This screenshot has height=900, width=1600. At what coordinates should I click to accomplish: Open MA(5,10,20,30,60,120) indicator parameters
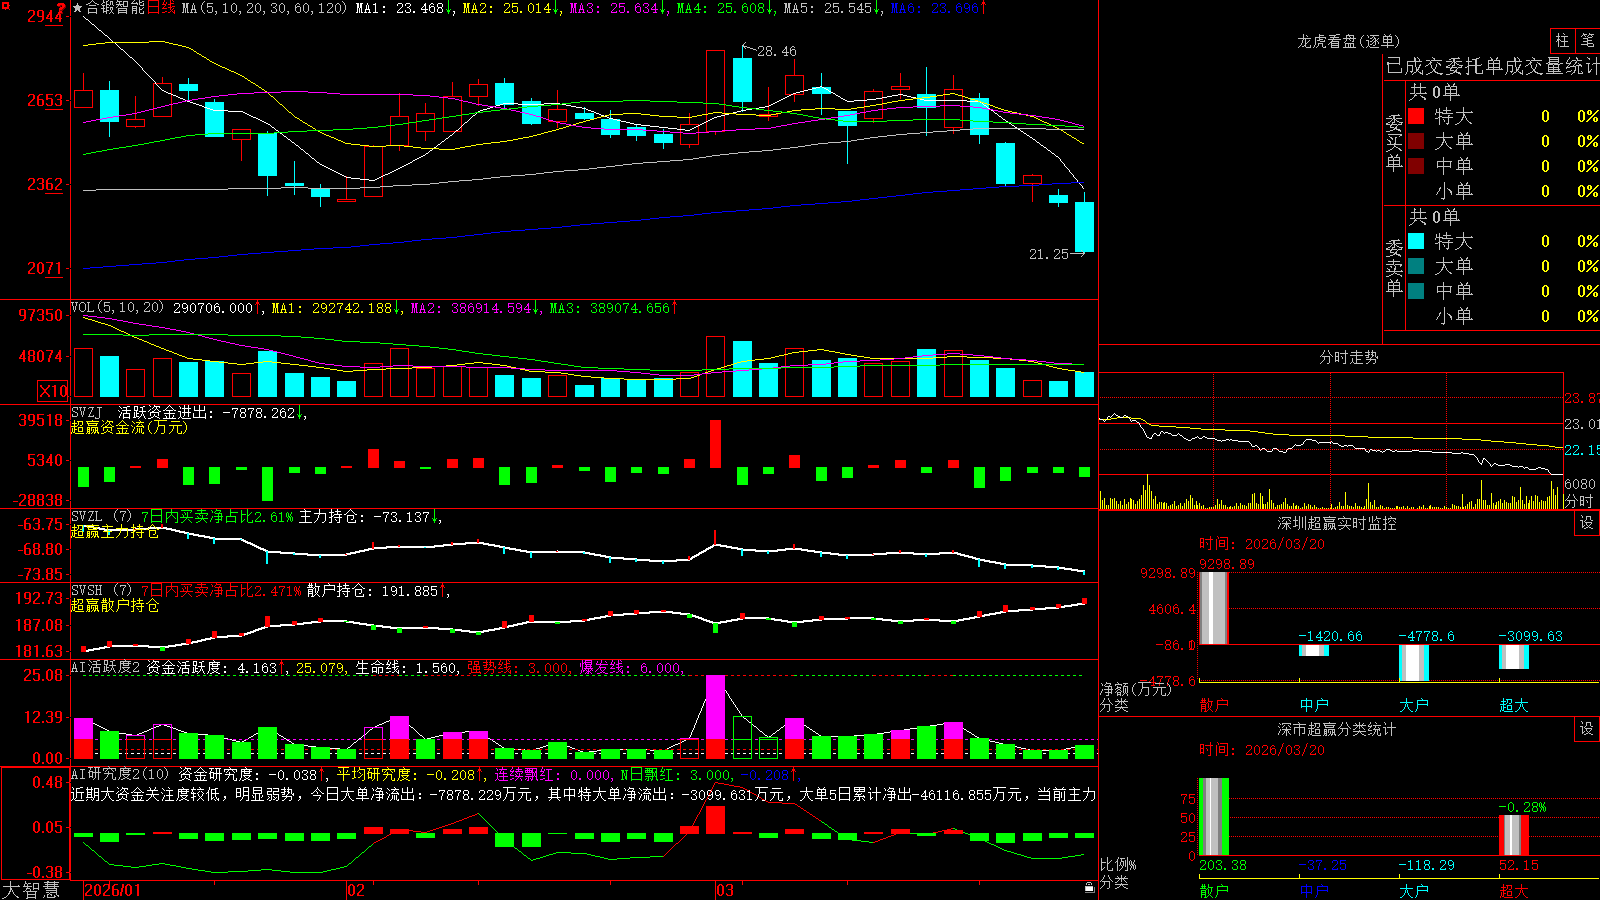(264, 8)
